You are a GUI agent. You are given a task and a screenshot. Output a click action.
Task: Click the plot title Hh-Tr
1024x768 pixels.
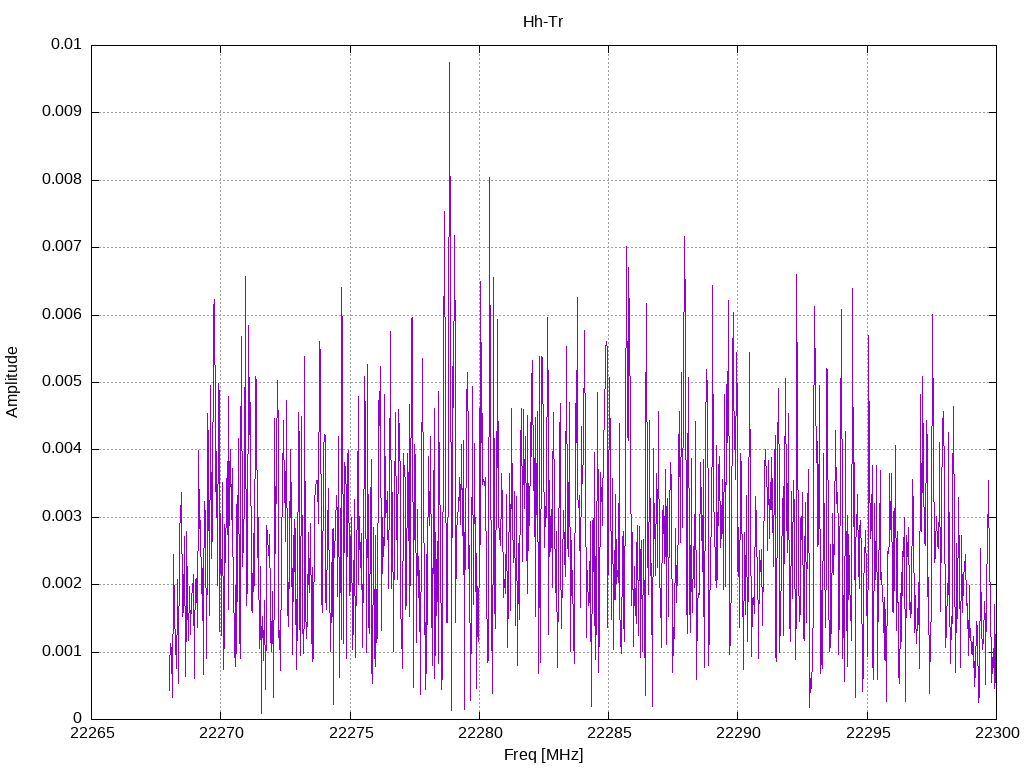[x=543, y=22]
